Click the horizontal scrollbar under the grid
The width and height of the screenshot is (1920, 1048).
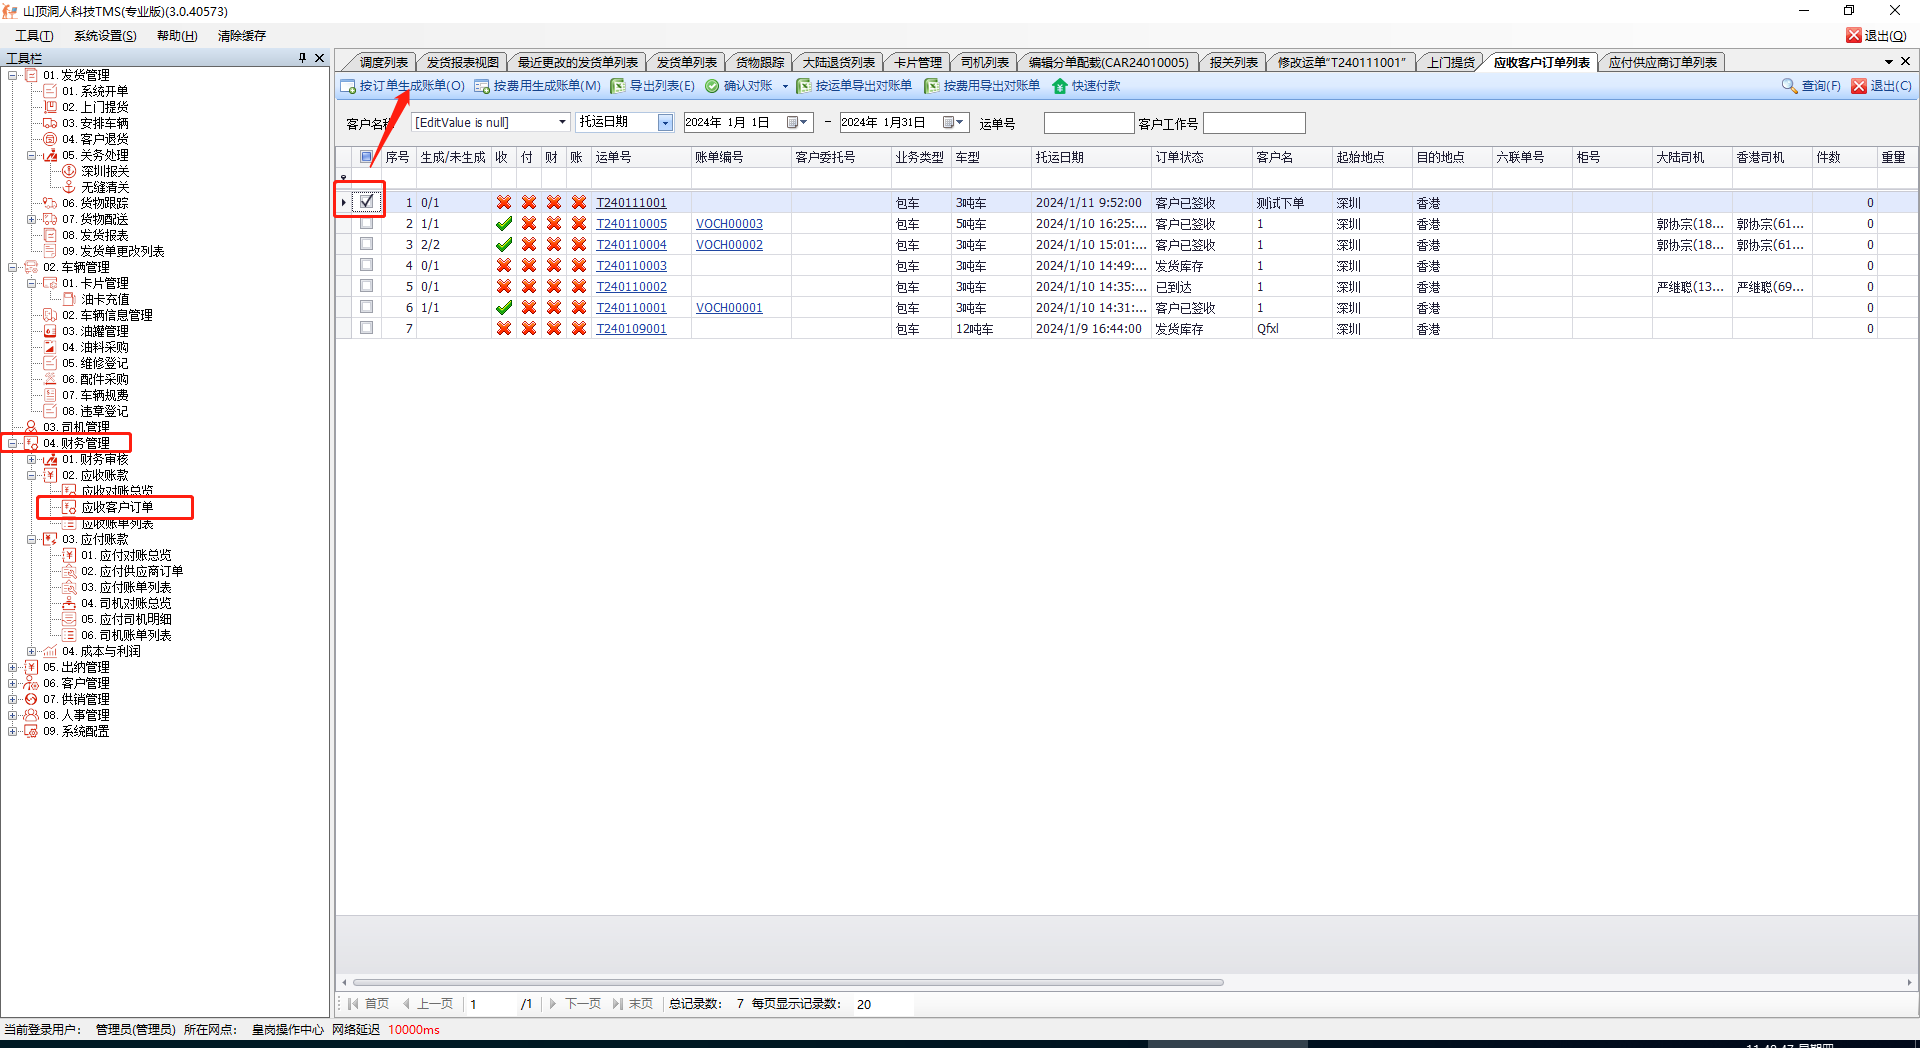click(788, 982)
